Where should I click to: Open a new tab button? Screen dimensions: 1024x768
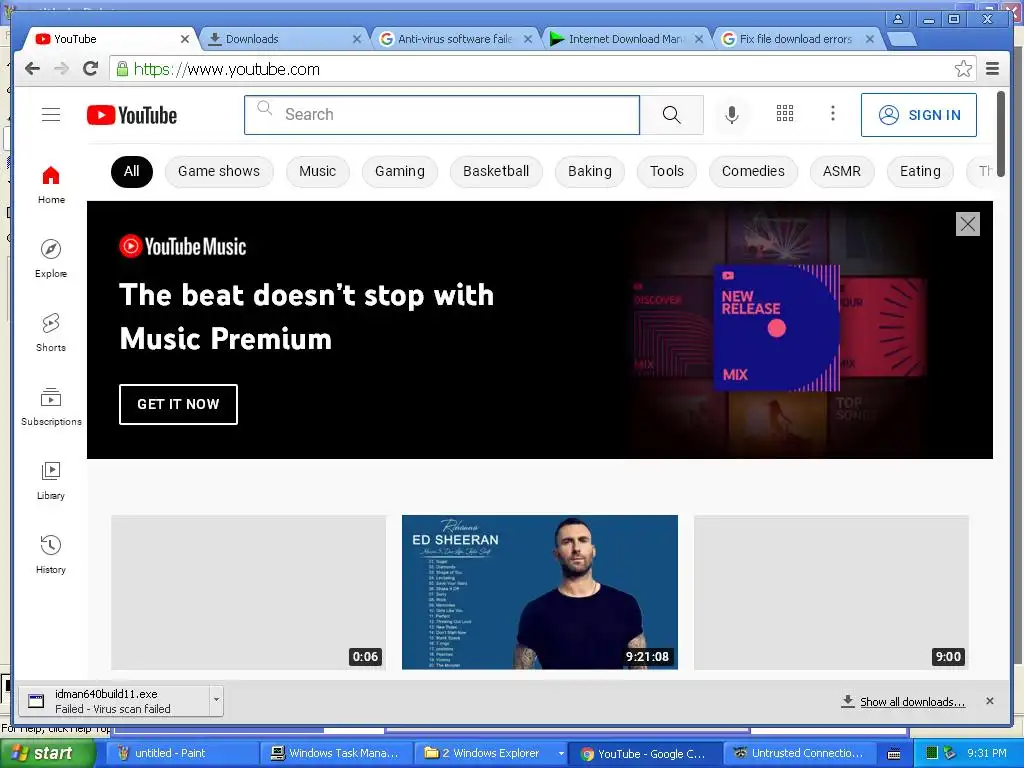click(x=902, y=39)
